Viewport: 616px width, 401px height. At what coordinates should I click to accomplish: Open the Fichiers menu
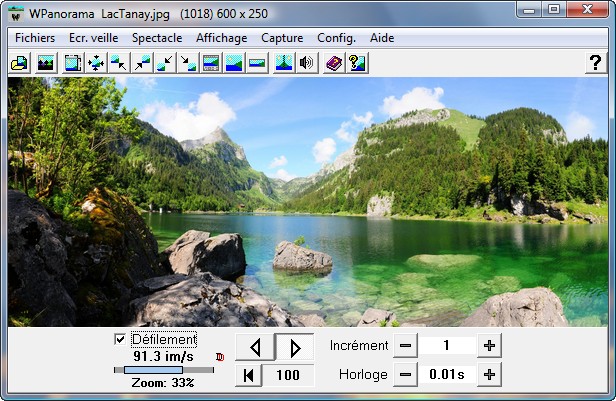coord(35,37)
